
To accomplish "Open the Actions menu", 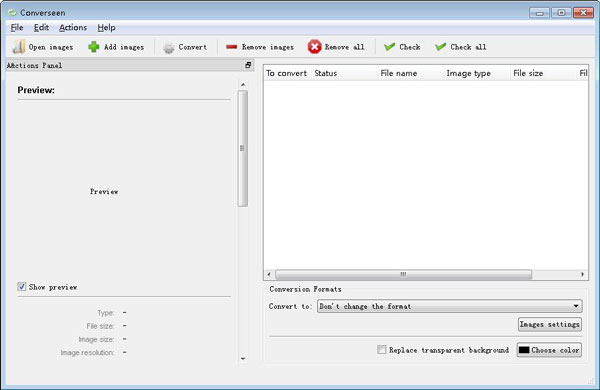I will pyautogui.click(x=73, y=28).
